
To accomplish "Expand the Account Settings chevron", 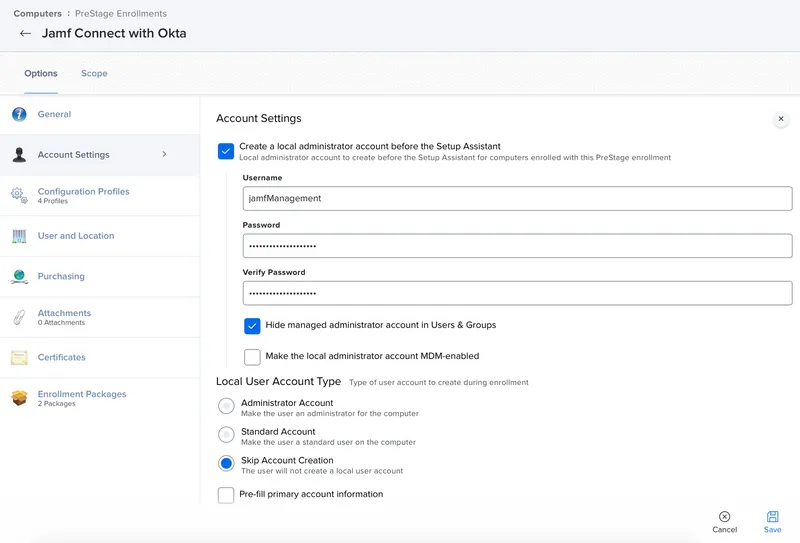I will click(x=164, y=154).
